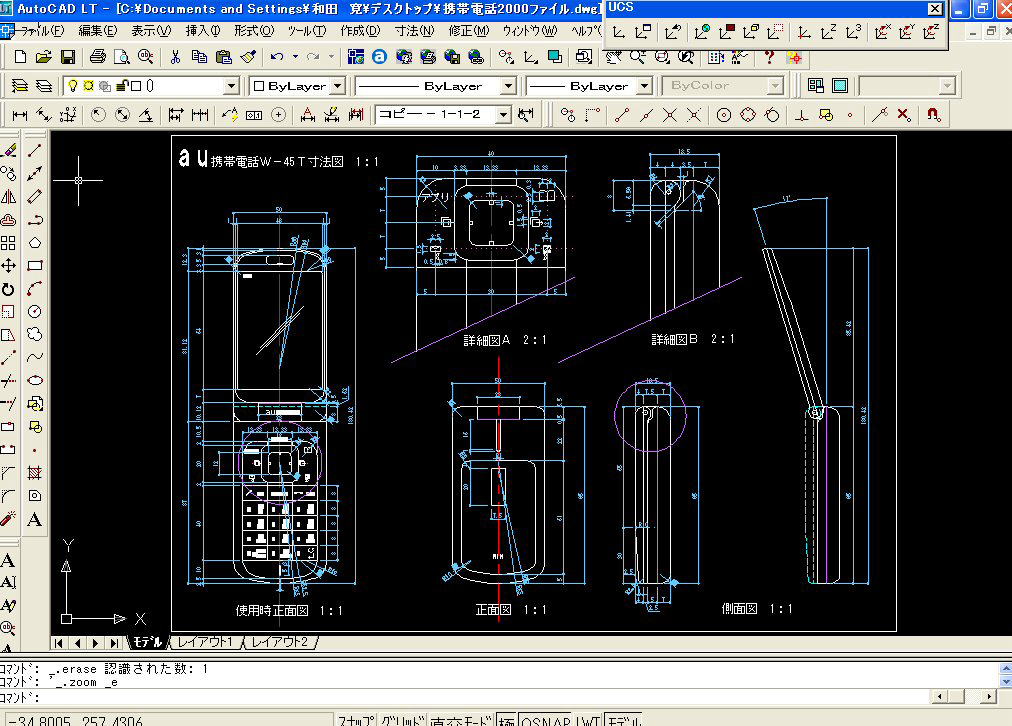Open the ByLayer lineweight control dropdown
This screenshot has height=726, width=1012.
coord(644,86)
